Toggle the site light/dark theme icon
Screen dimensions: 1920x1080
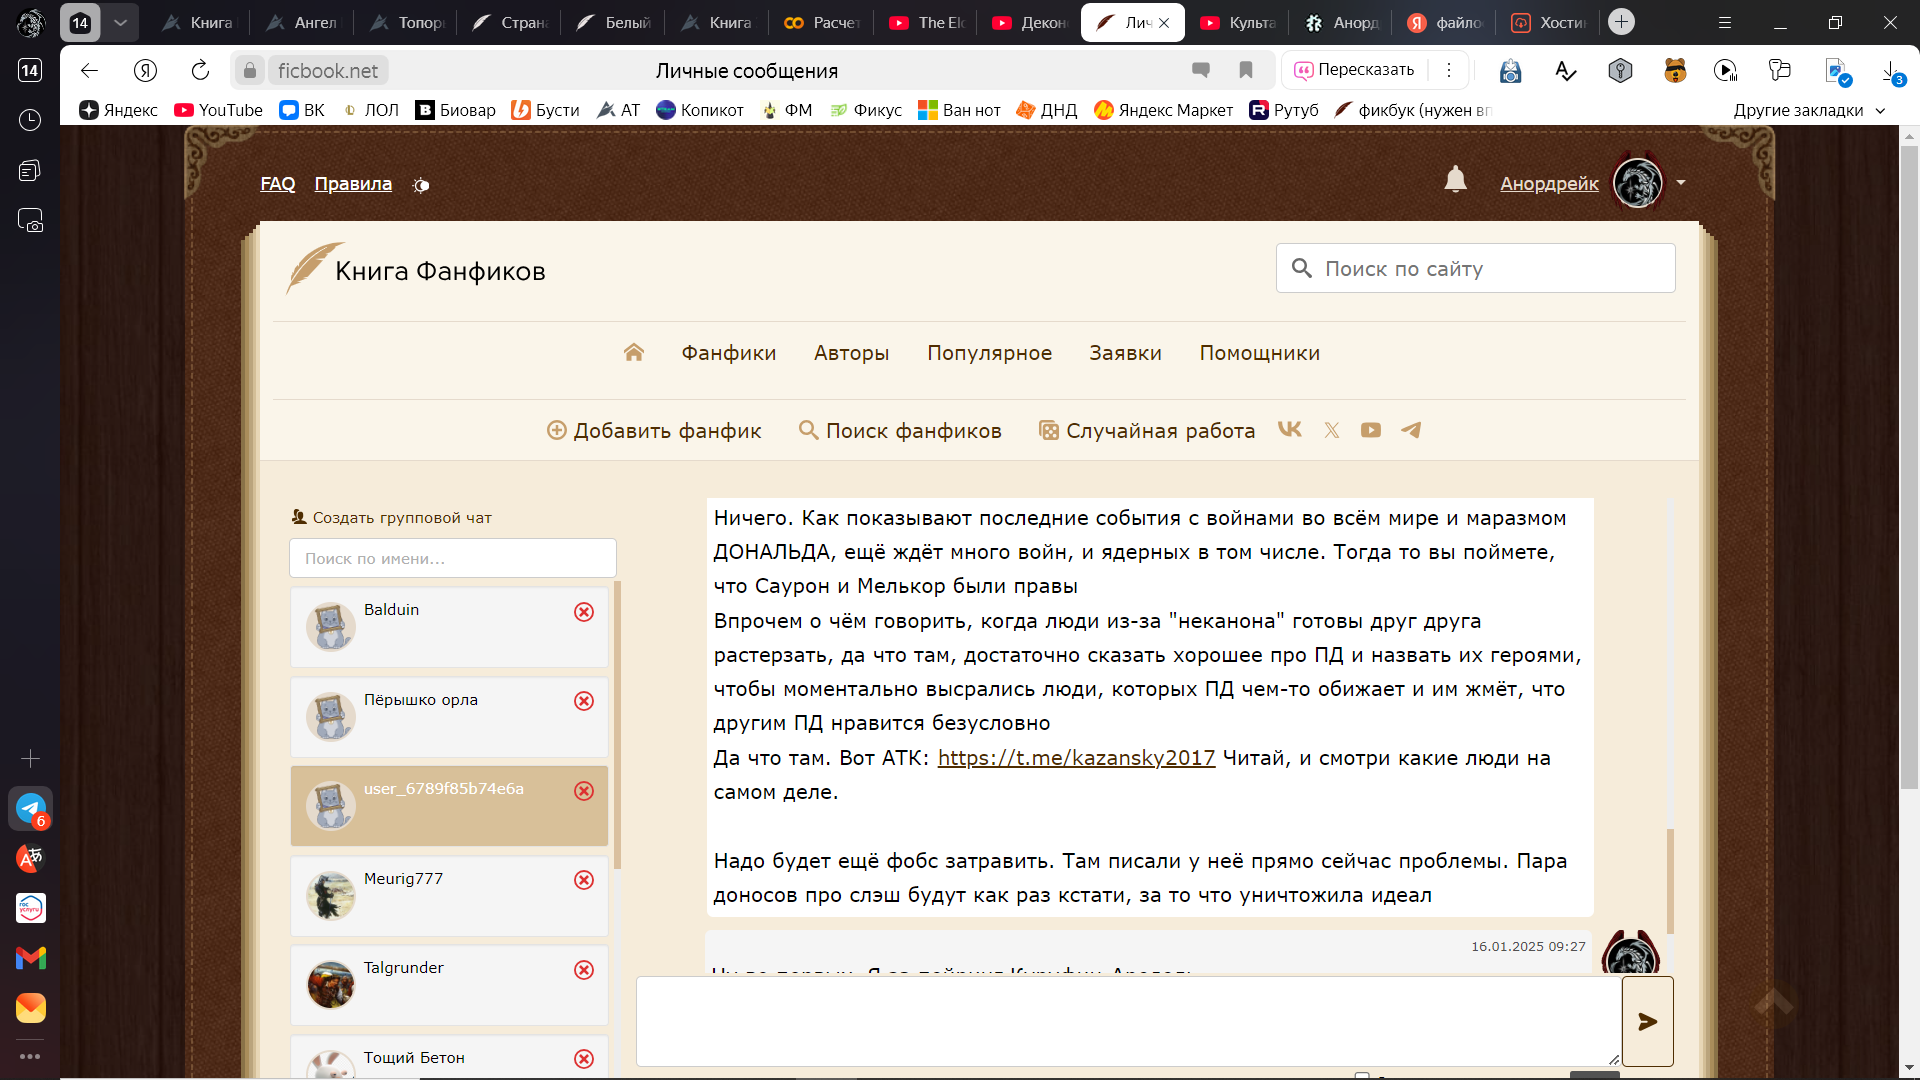[x=421, y=185]
